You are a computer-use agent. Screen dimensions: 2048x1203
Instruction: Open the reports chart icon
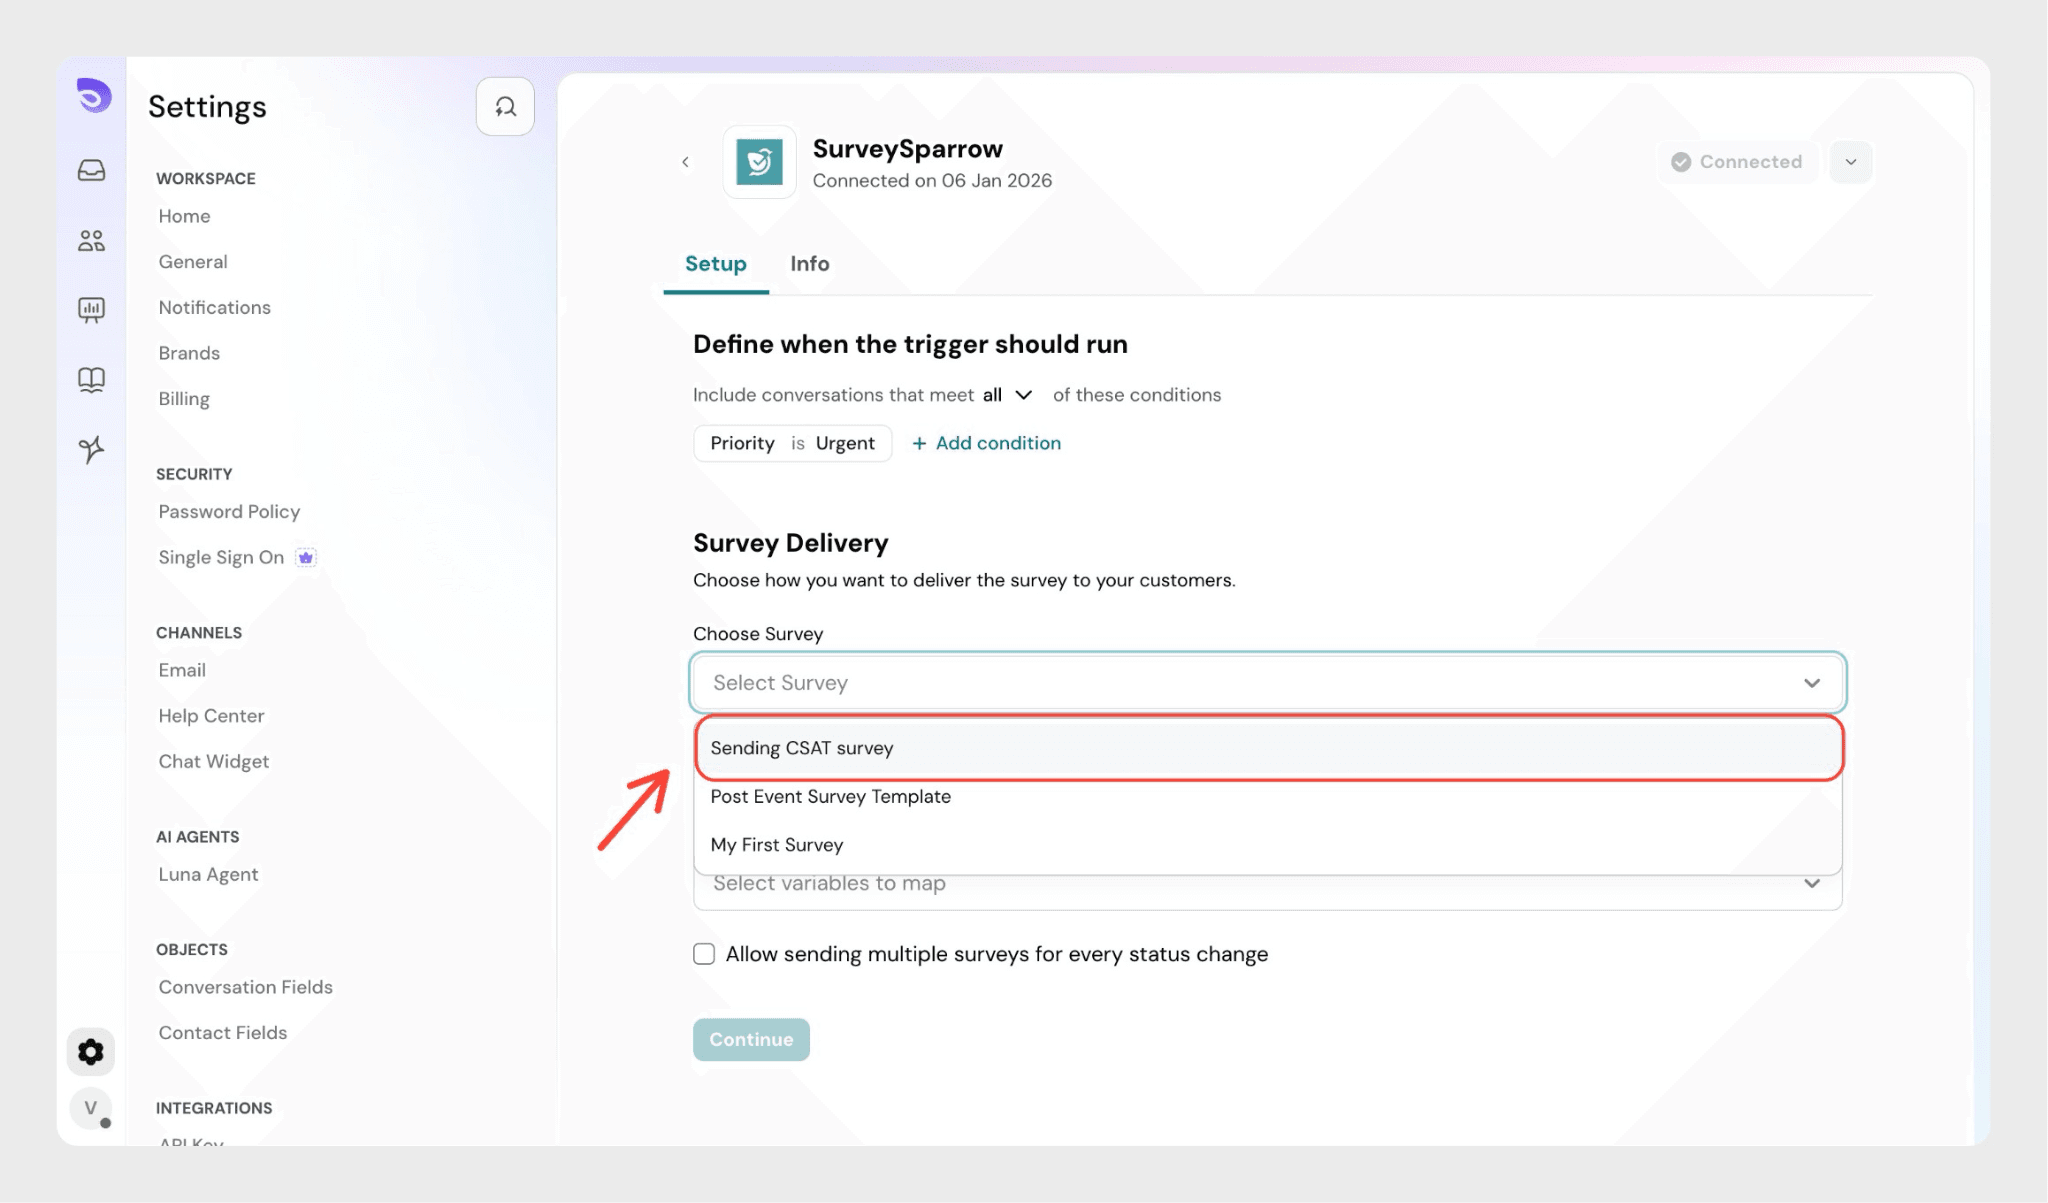91,310
